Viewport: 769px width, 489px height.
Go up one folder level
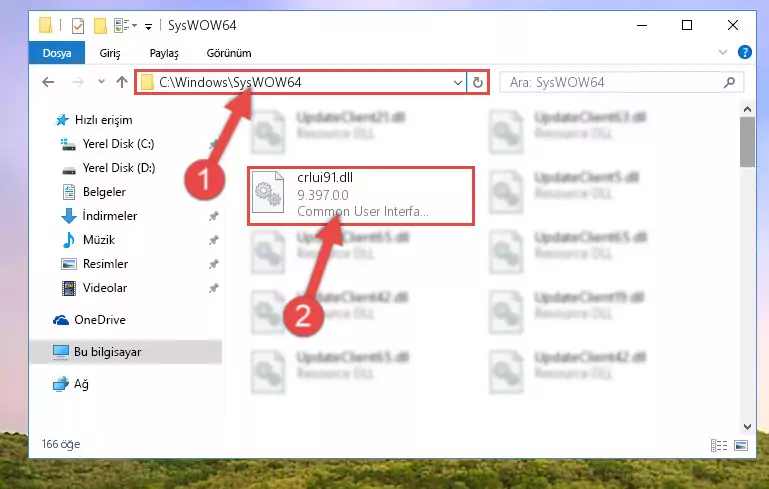[x=122, y=82]
